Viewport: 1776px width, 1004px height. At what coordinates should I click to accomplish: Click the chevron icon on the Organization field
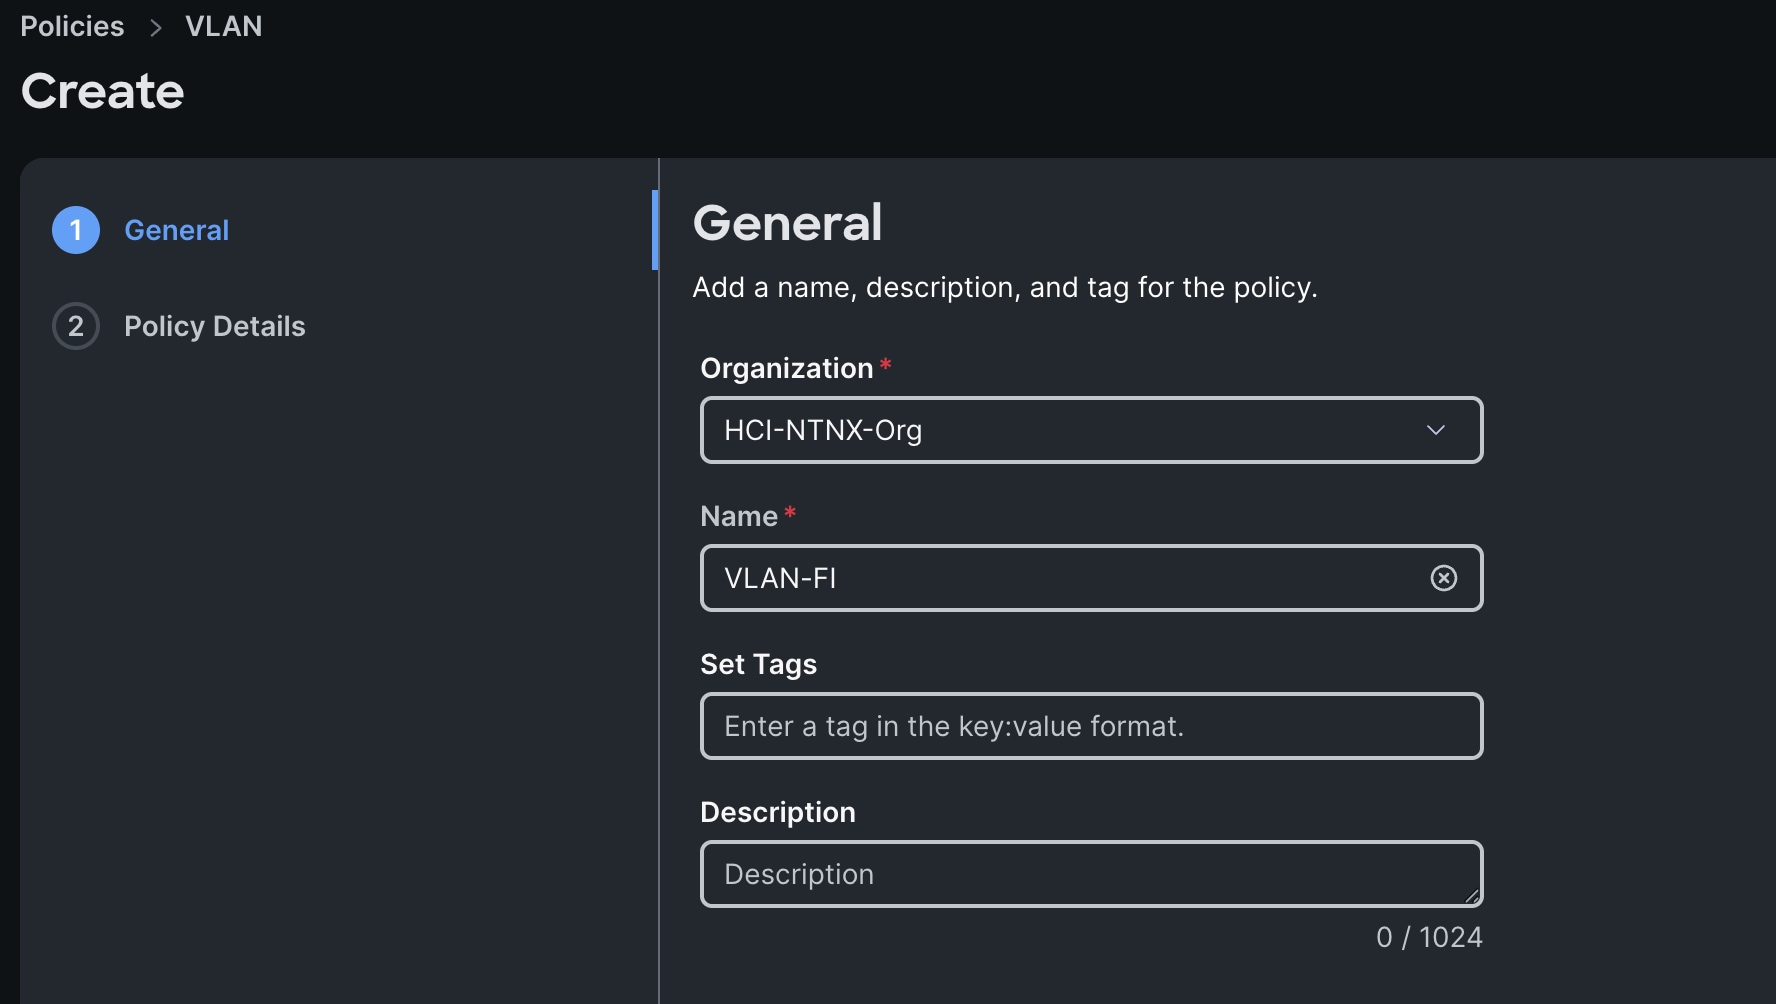(x=1436, y=430)
